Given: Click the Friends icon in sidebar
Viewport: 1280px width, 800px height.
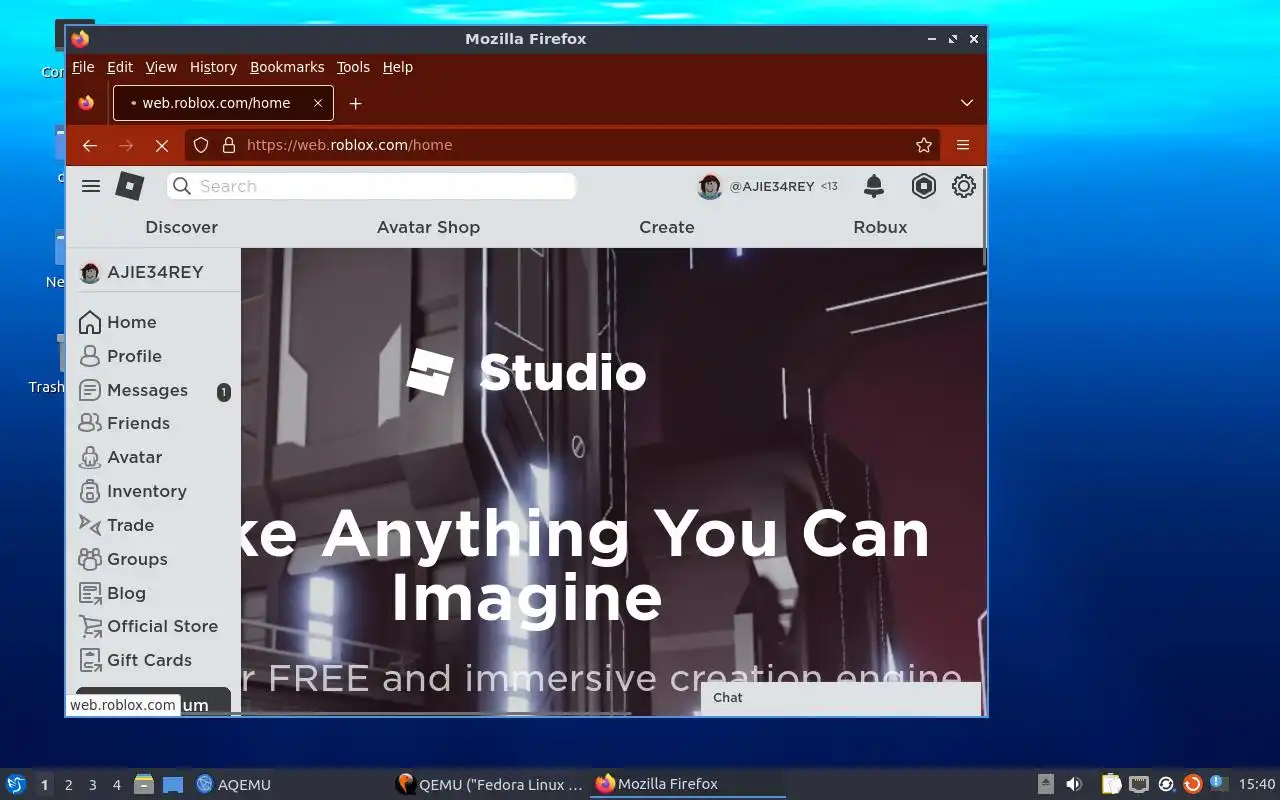Looking at the screenshot, I should coord(90,423).
